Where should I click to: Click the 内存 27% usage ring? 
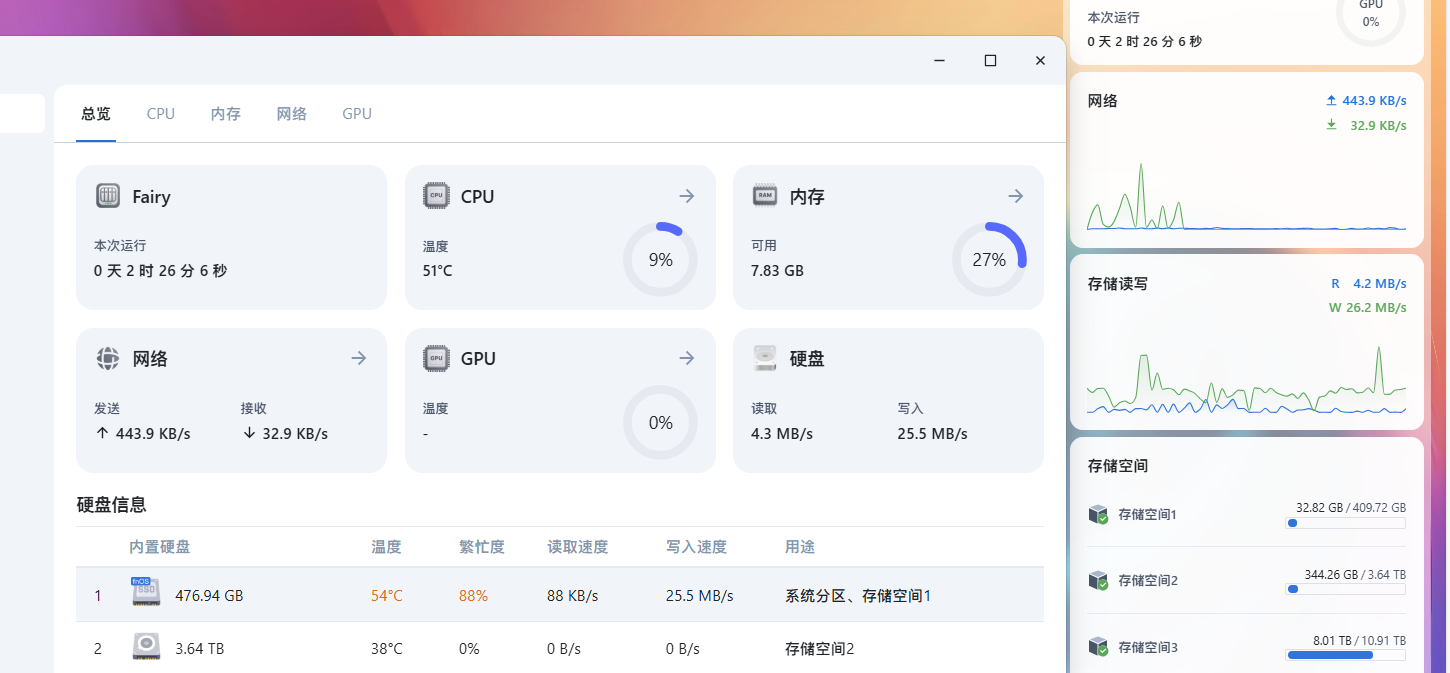[x=989, y=259]
